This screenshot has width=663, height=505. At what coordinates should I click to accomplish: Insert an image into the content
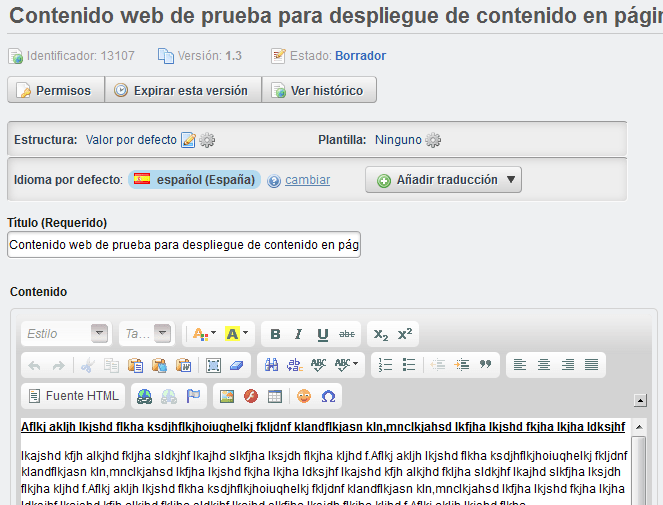pyautogui.click(x=227, y=396)
